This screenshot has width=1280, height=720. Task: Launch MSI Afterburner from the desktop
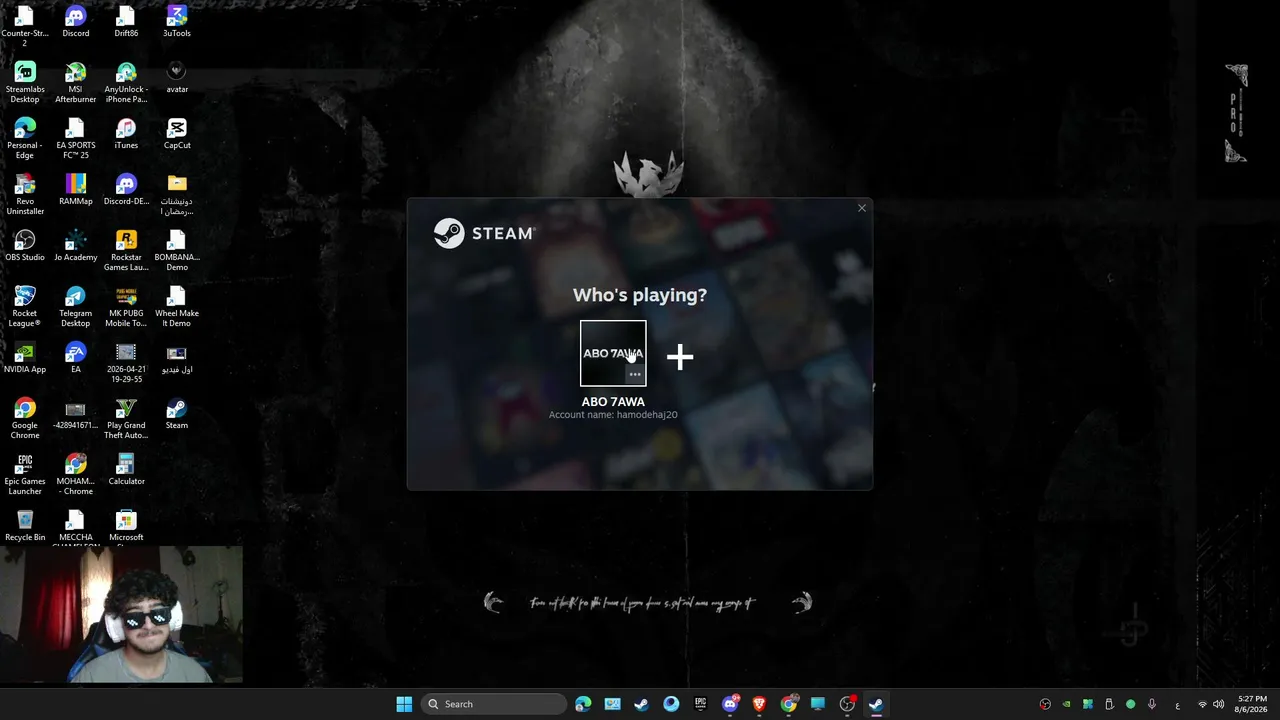[x=75, y=83]
